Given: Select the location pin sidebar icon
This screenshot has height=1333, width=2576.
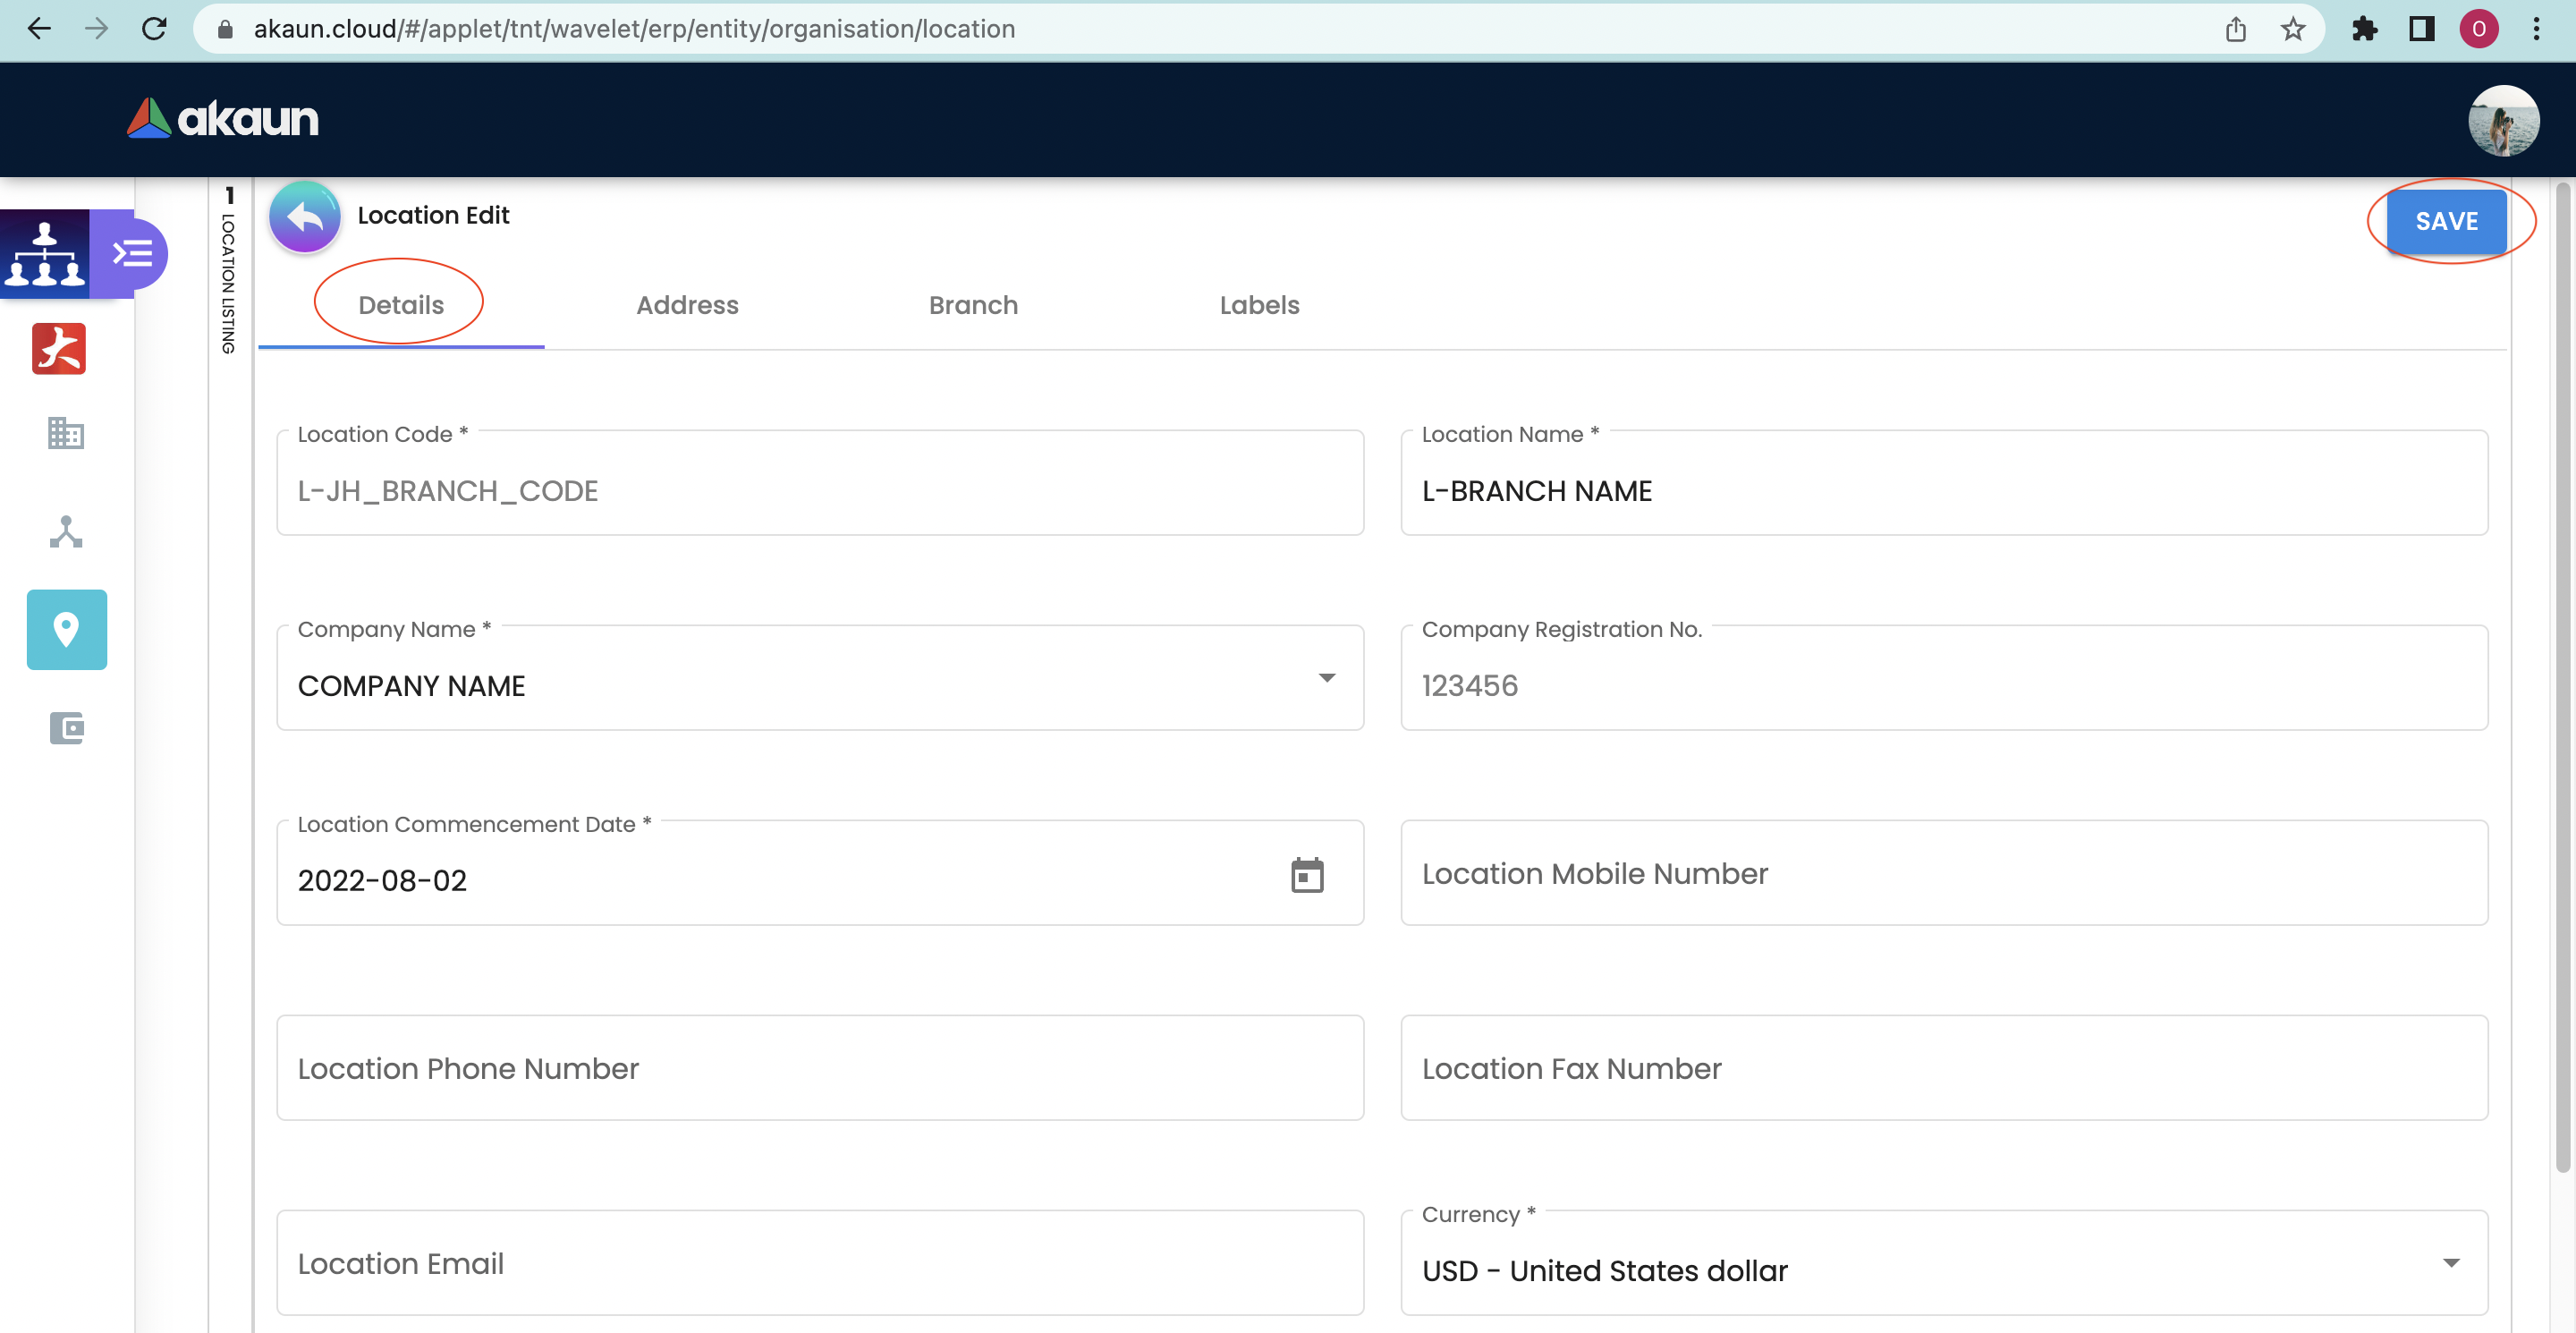Looking at the screenshot, I should click(x=67, y=629).
